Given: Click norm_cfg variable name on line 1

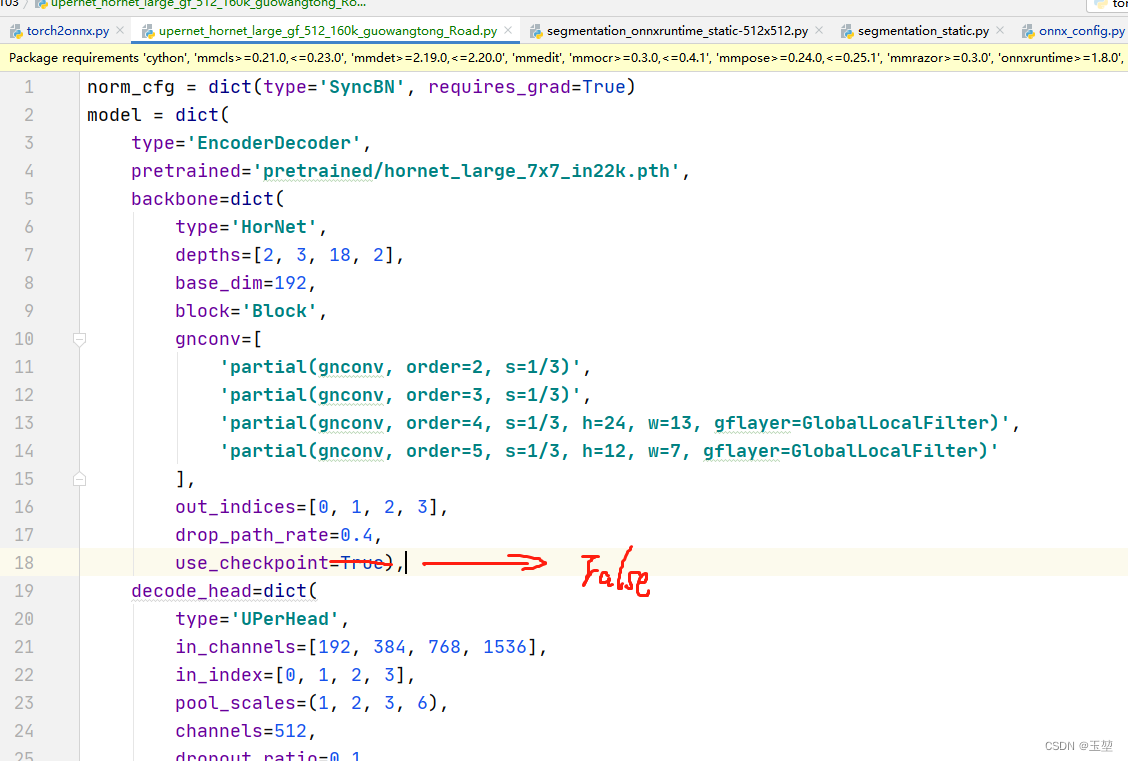Looking at the screenshot, I should point(131,87).
